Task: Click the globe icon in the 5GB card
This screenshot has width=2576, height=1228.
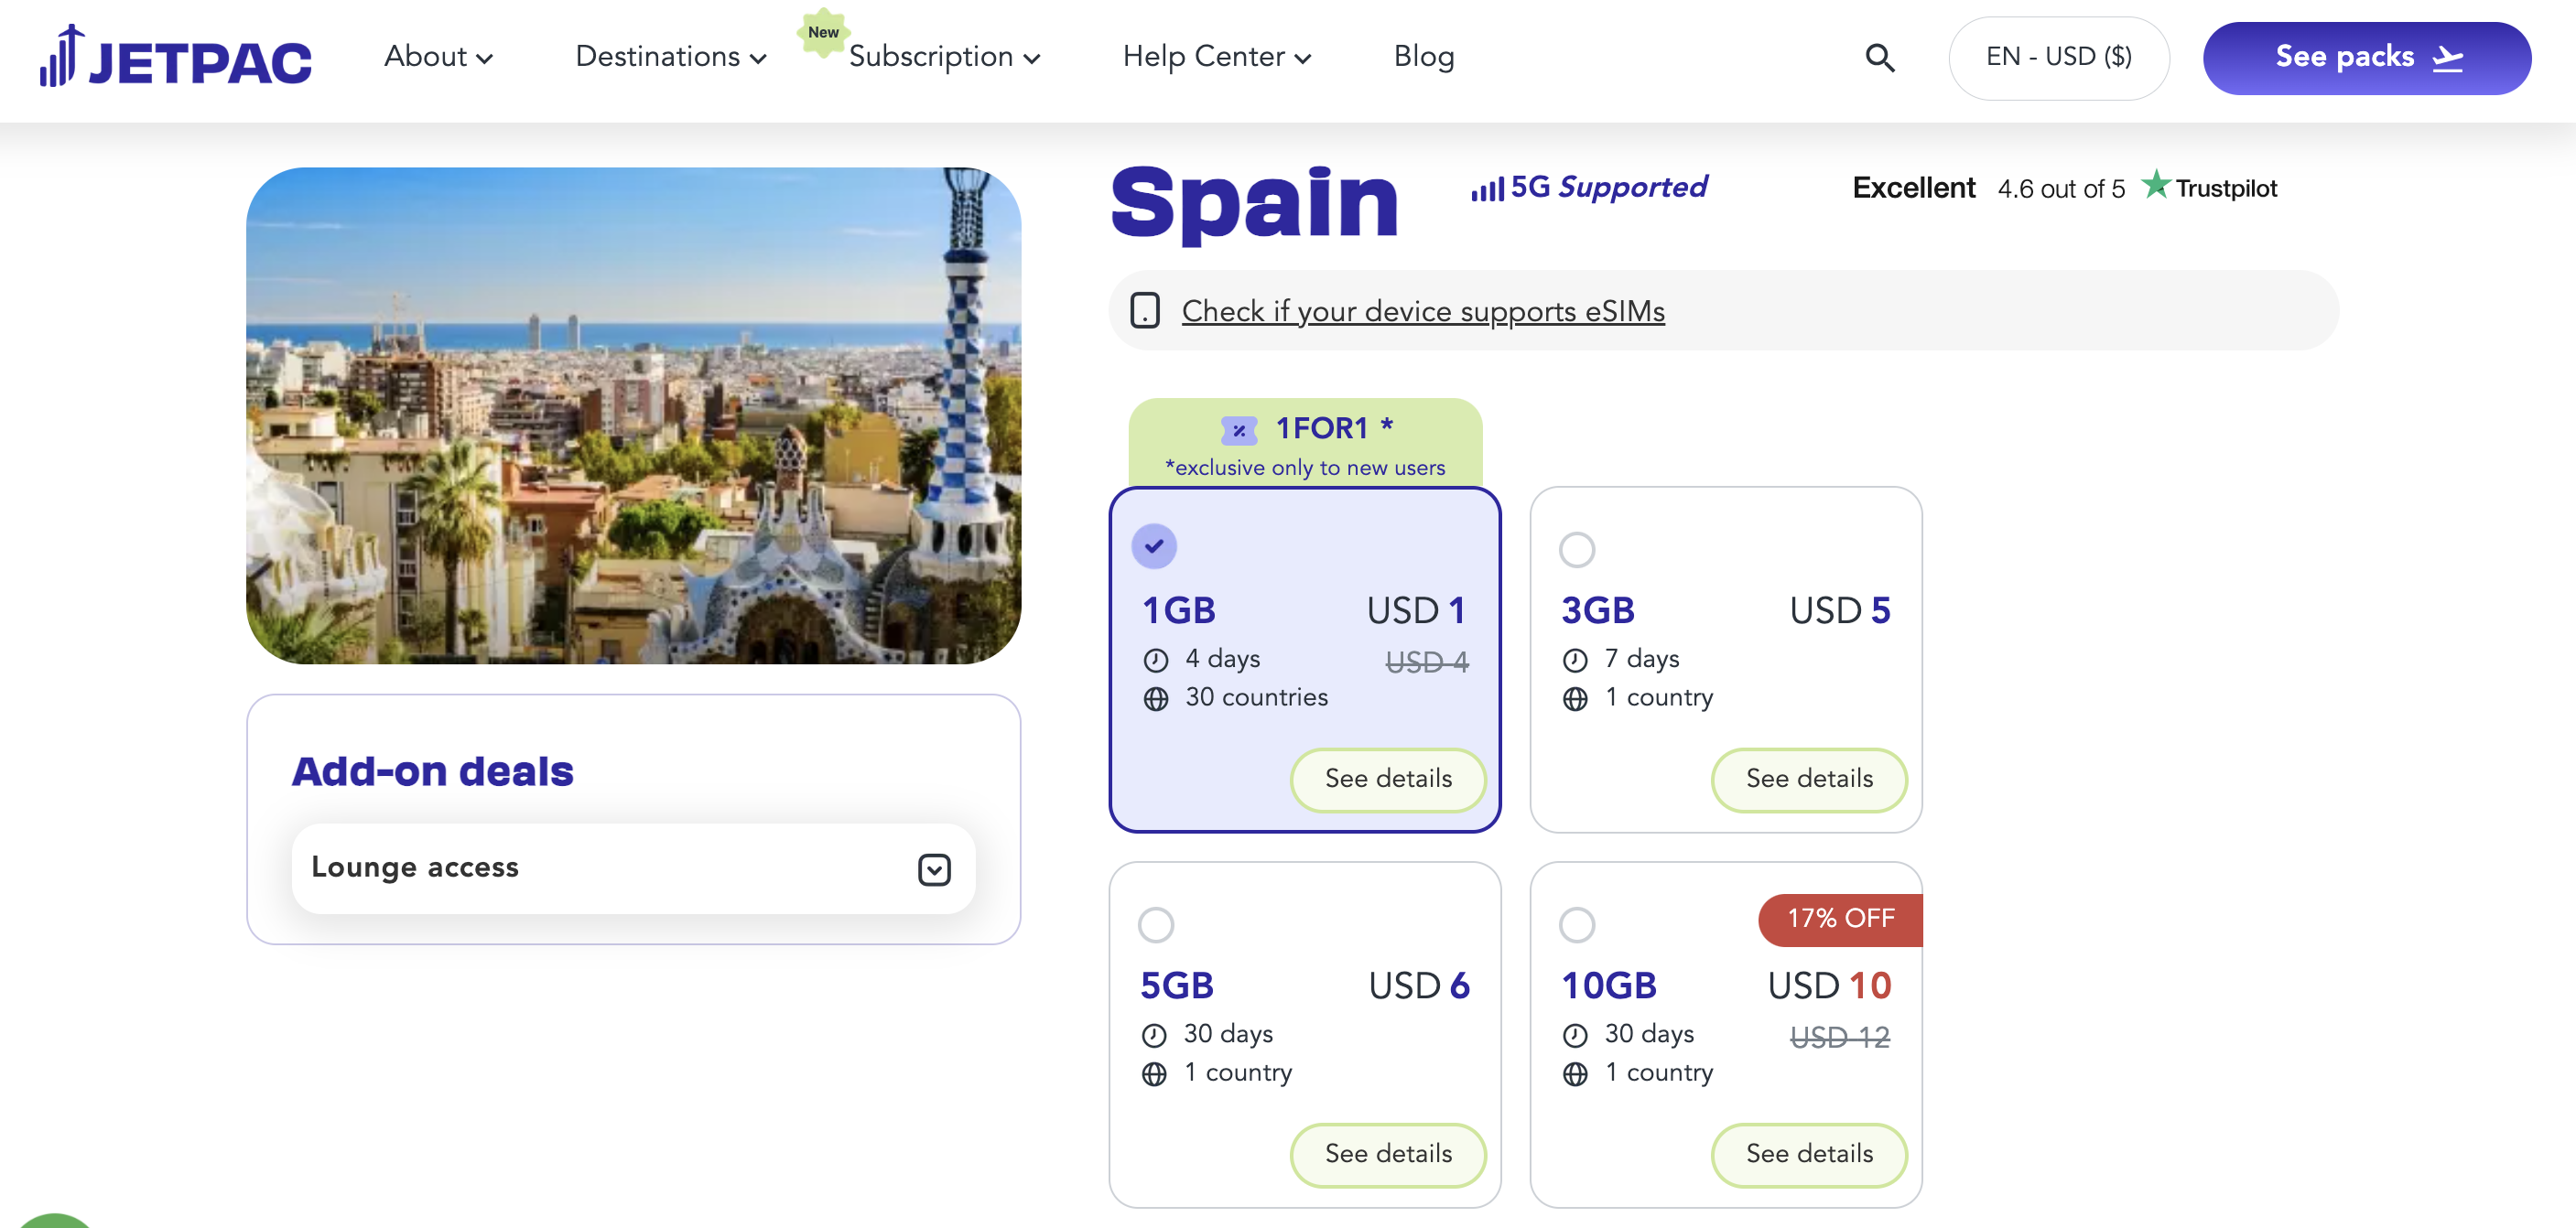Action: (1153, 1074)
